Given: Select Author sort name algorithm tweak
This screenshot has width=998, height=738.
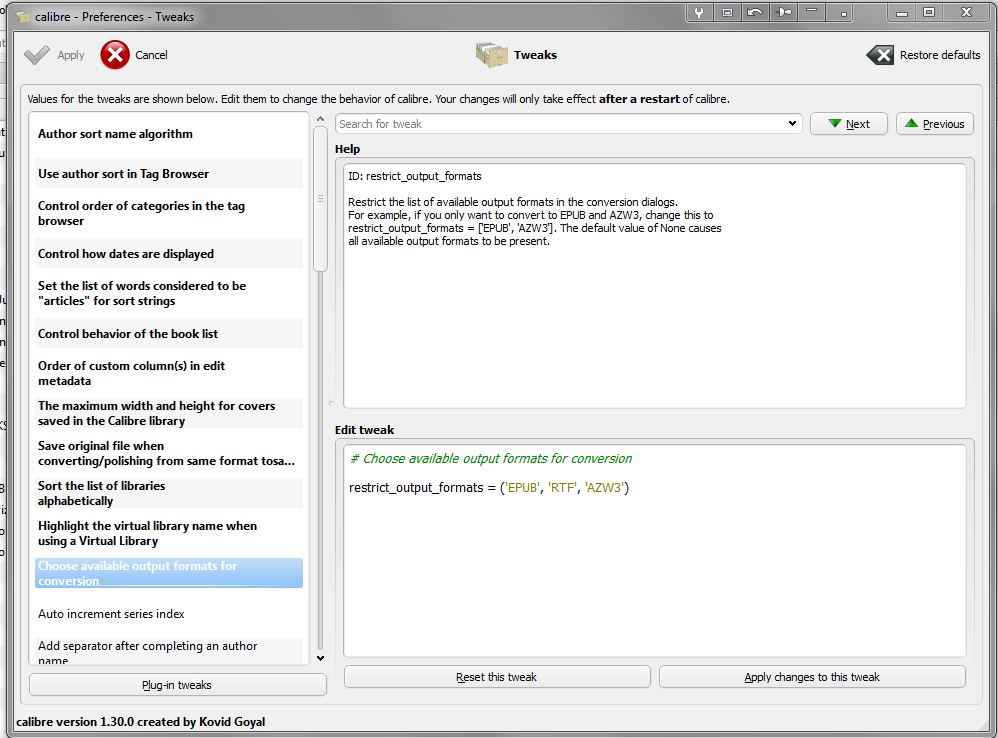Looking at the screenshot, I should (169, 134).
